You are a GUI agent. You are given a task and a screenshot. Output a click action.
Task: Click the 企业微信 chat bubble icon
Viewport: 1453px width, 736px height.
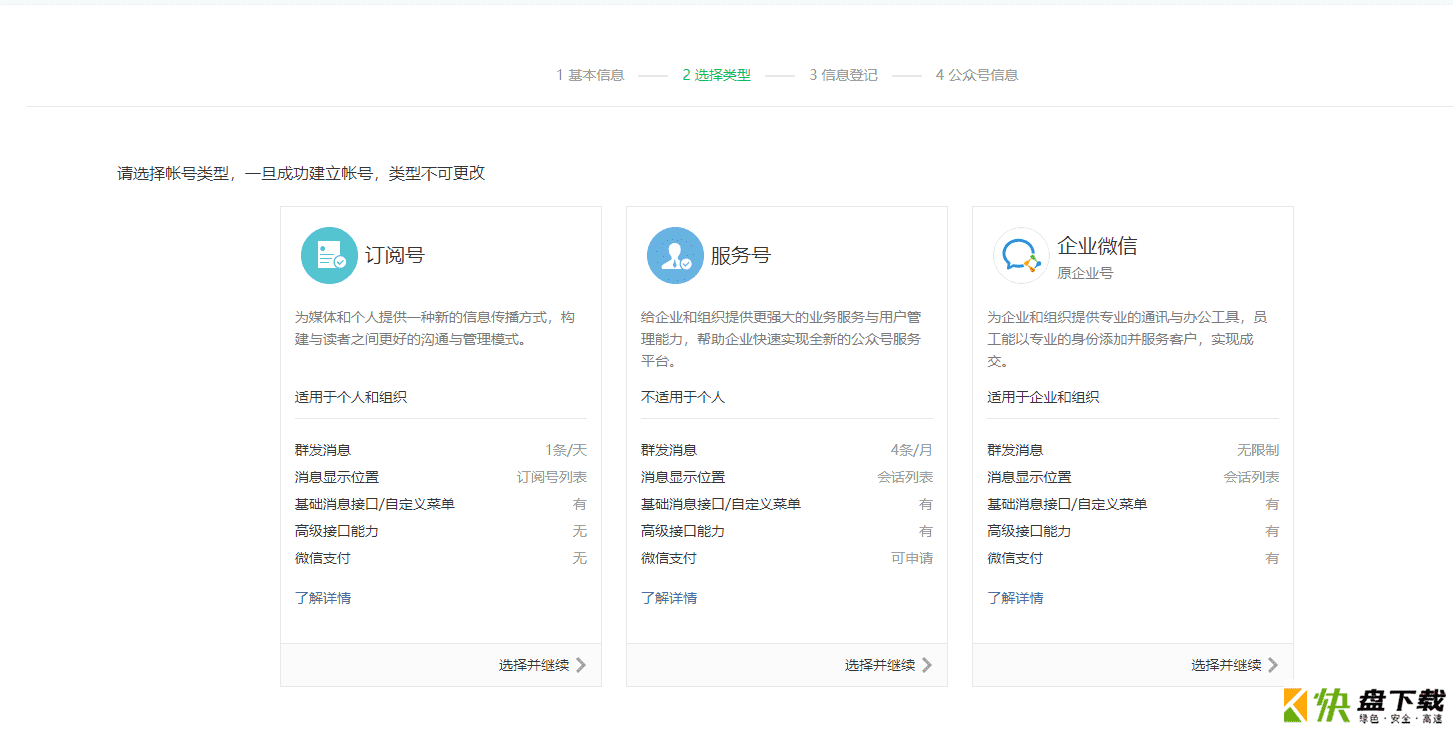click(x=1021, y=255)
